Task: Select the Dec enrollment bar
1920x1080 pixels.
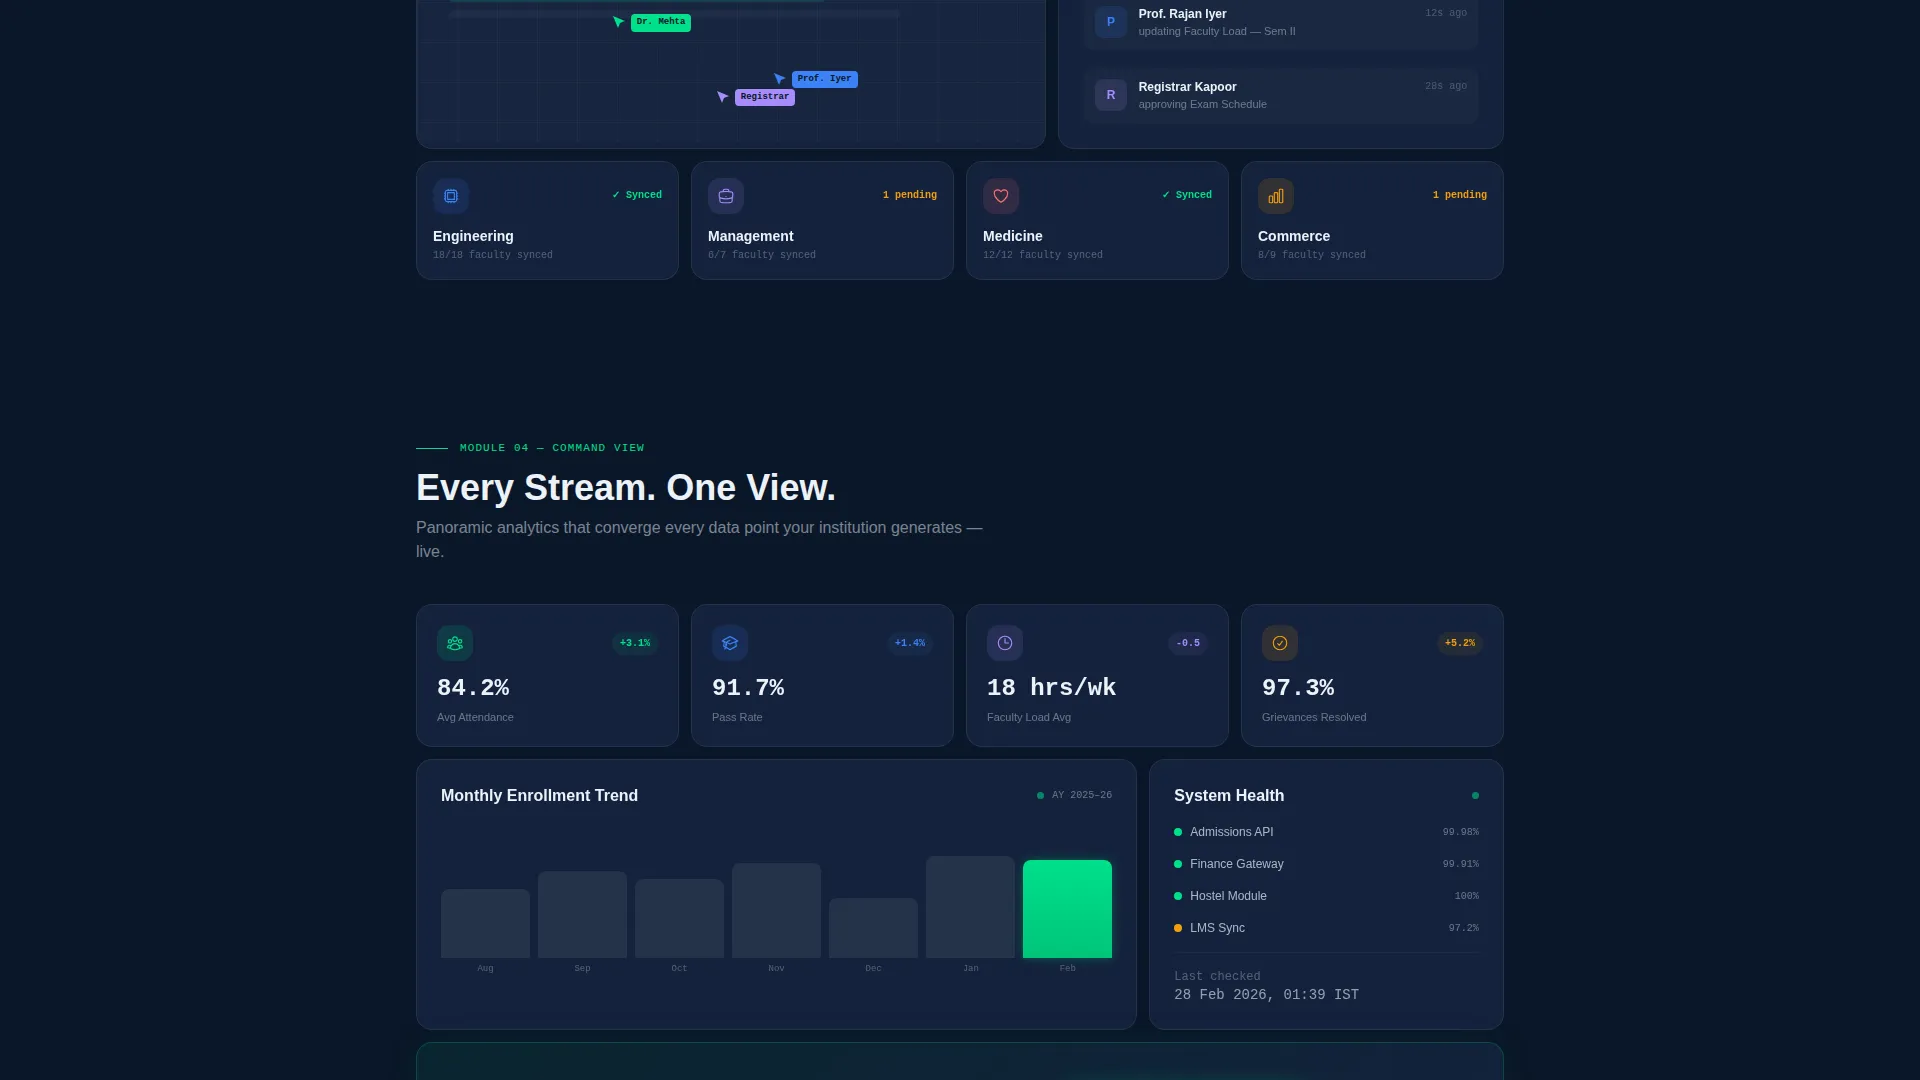Action: 873,928
